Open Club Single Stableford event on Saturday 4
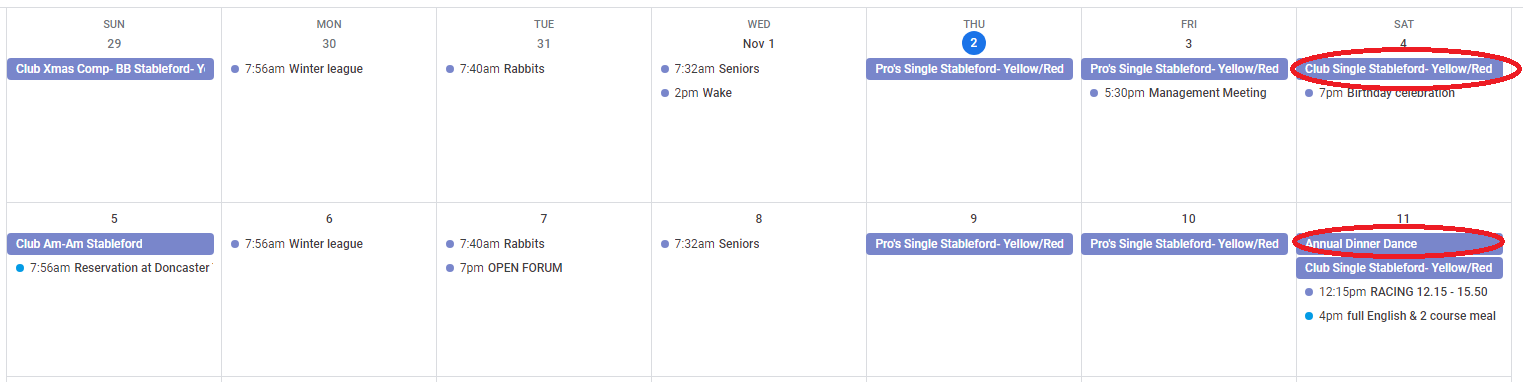Image resolution: width=1523 pixels, height=382 pixels. coord(1399,69)
